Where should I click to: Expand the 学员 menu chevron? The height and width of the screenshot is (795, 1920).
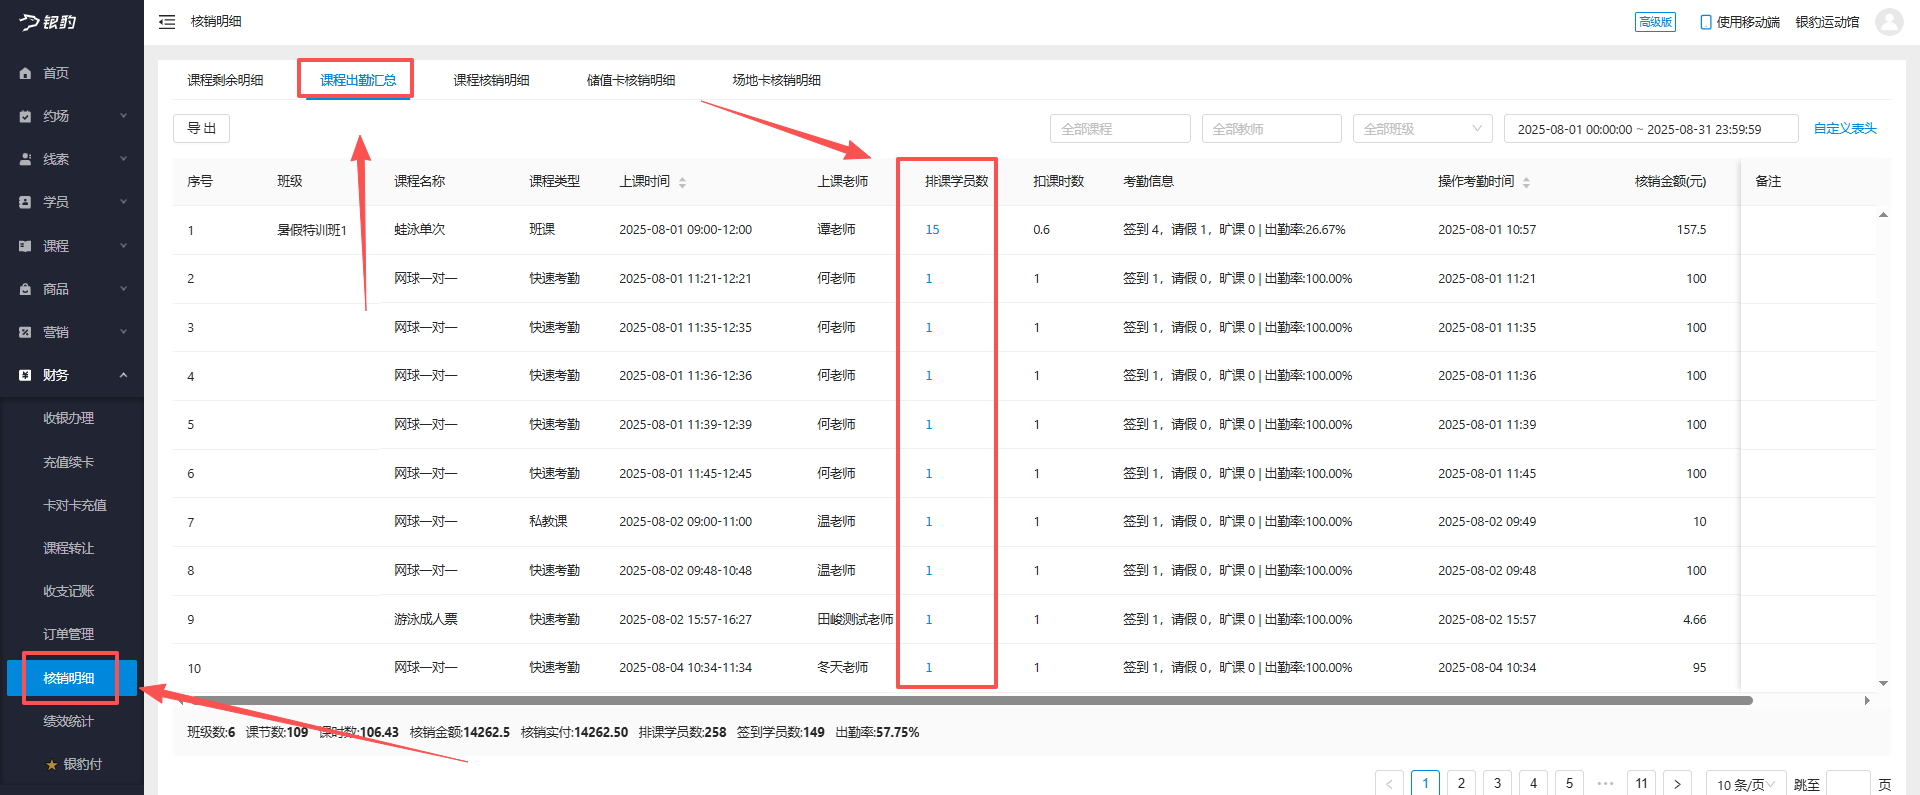click(x=124, y=202)
